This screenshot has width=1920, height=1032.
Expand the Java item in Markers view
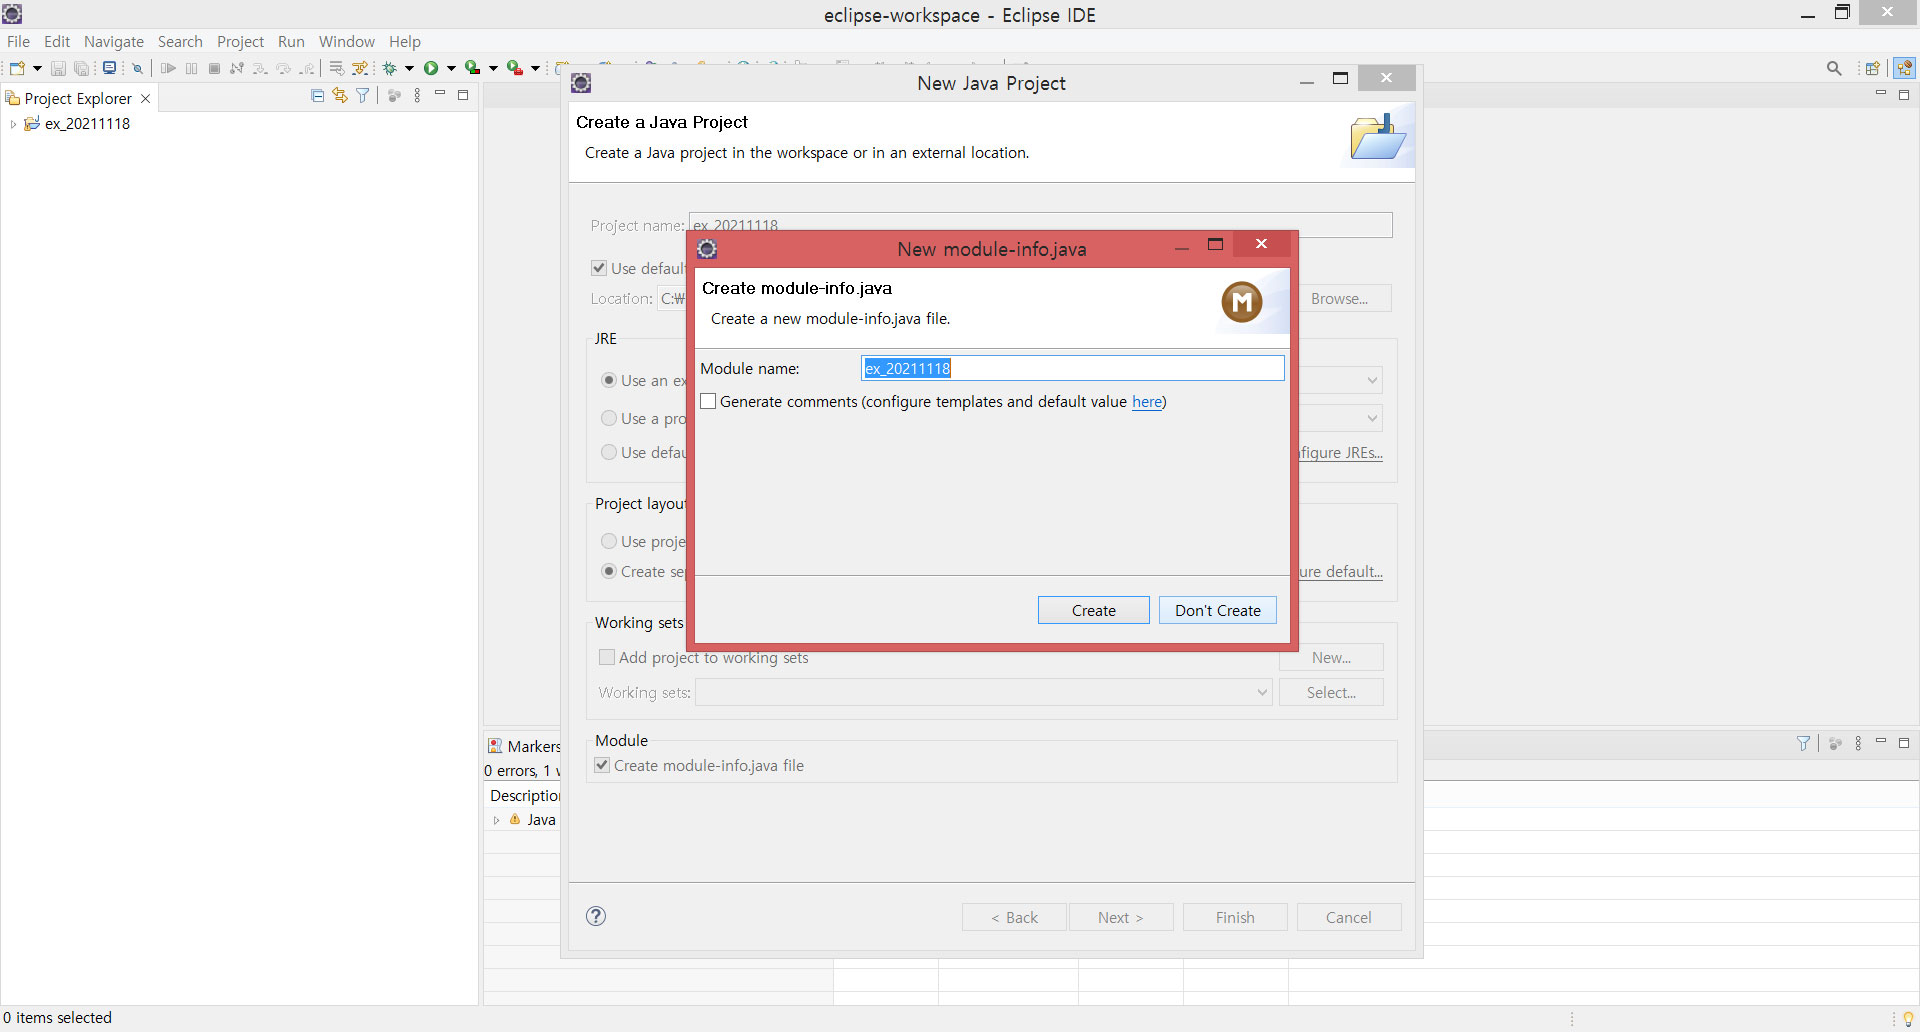(x=496, y=820)
